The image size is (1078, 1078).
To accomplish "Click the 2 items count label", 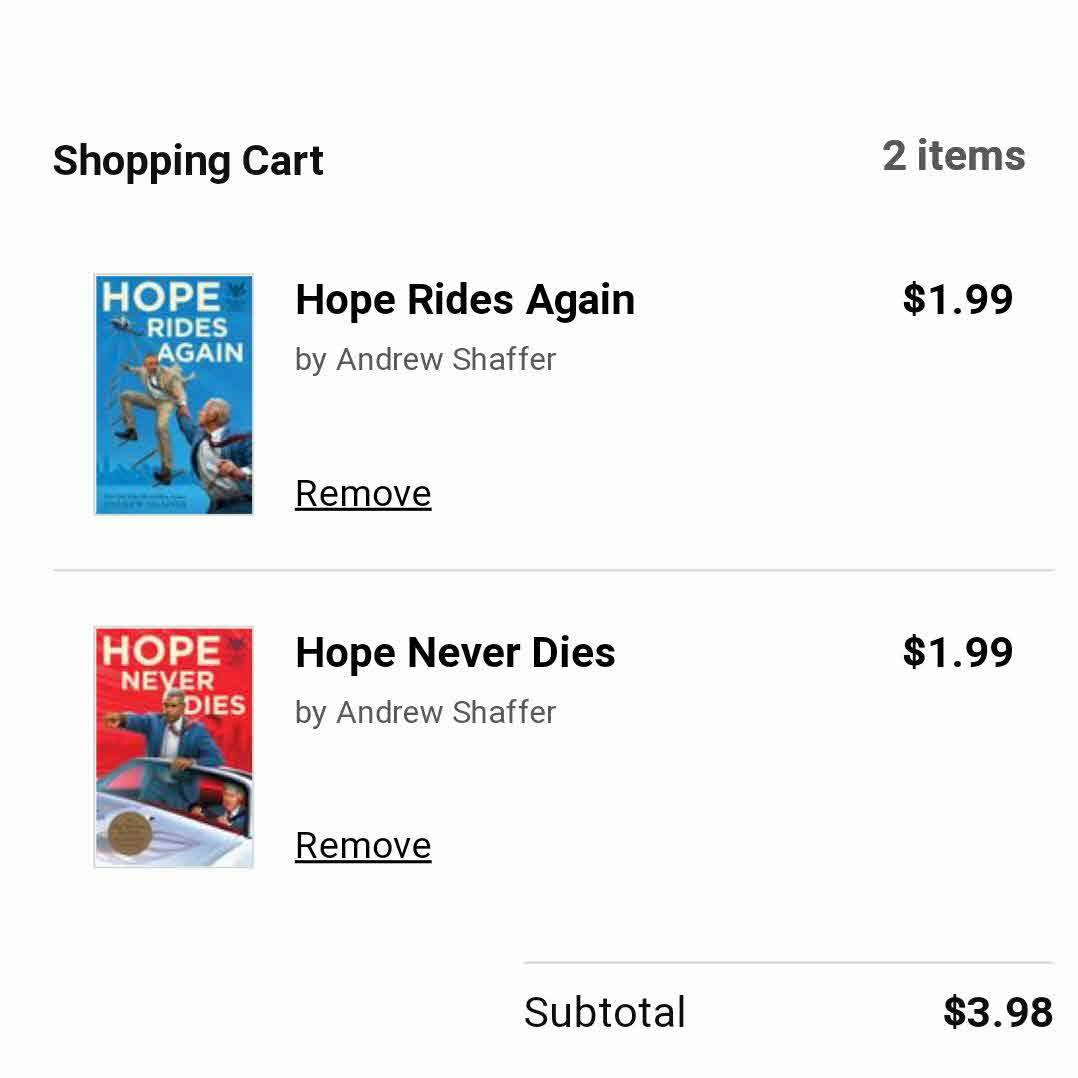I will point(953,156).
